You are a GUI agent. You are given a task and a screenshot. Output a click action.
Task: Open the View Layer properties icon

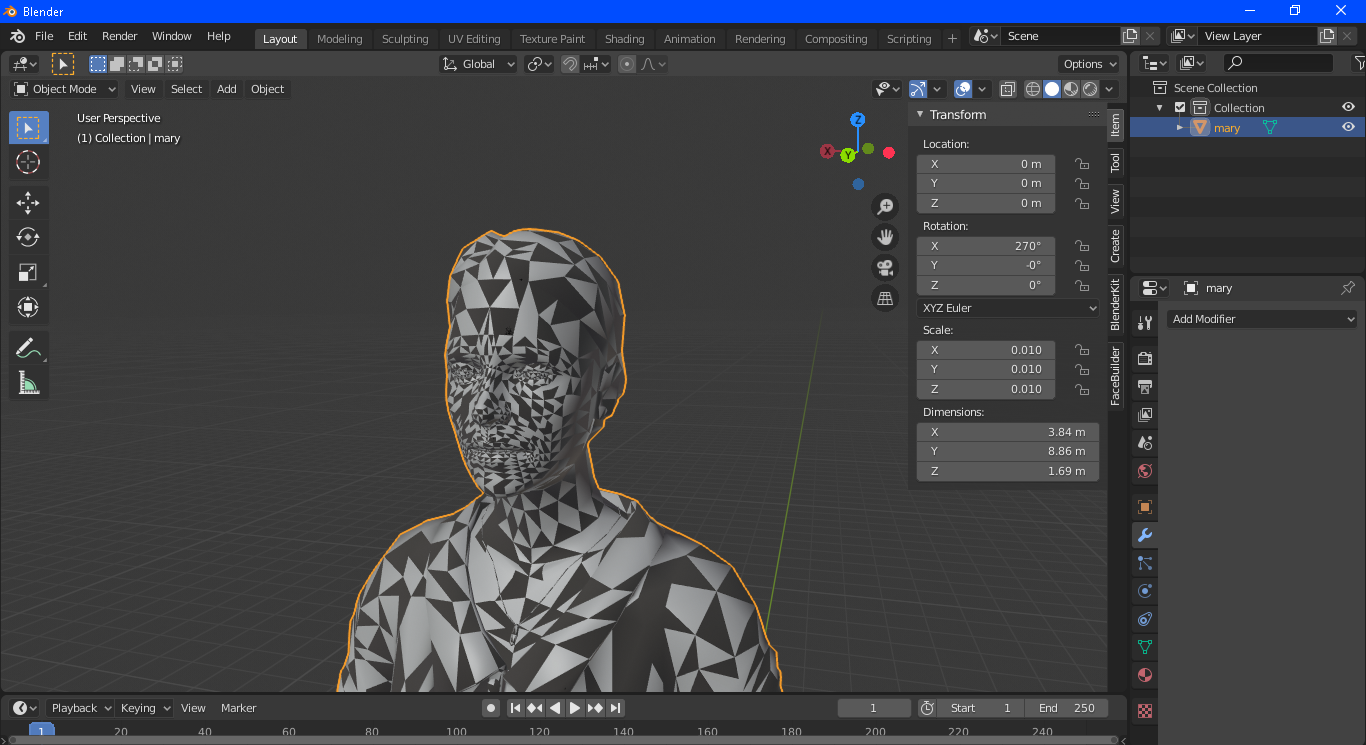[x=1145, y=414]
